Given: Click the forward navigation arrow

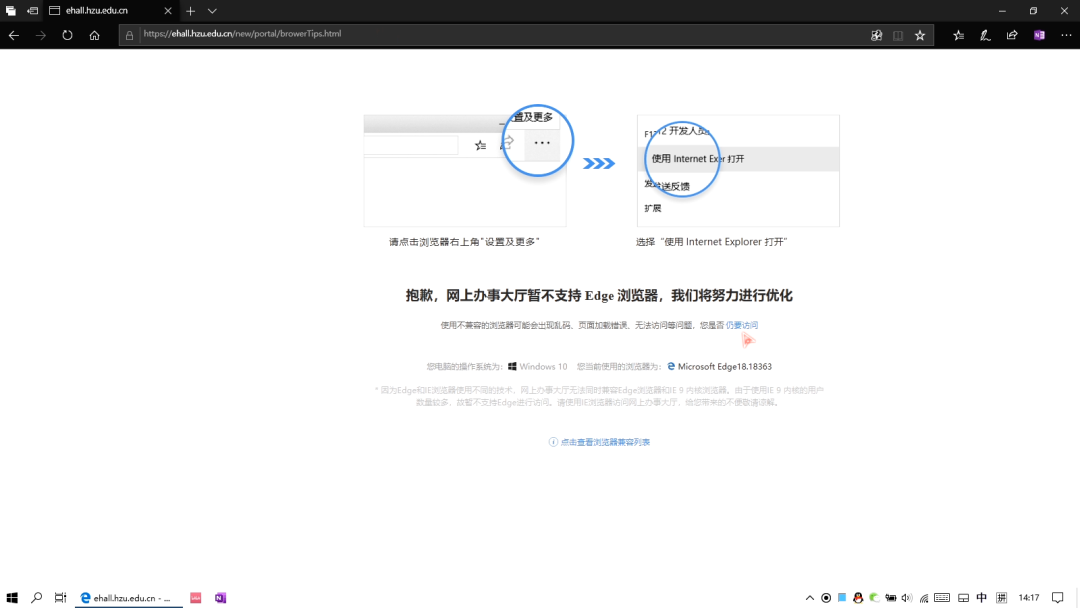Looking at the screenshot, I should tap(41, 35).
